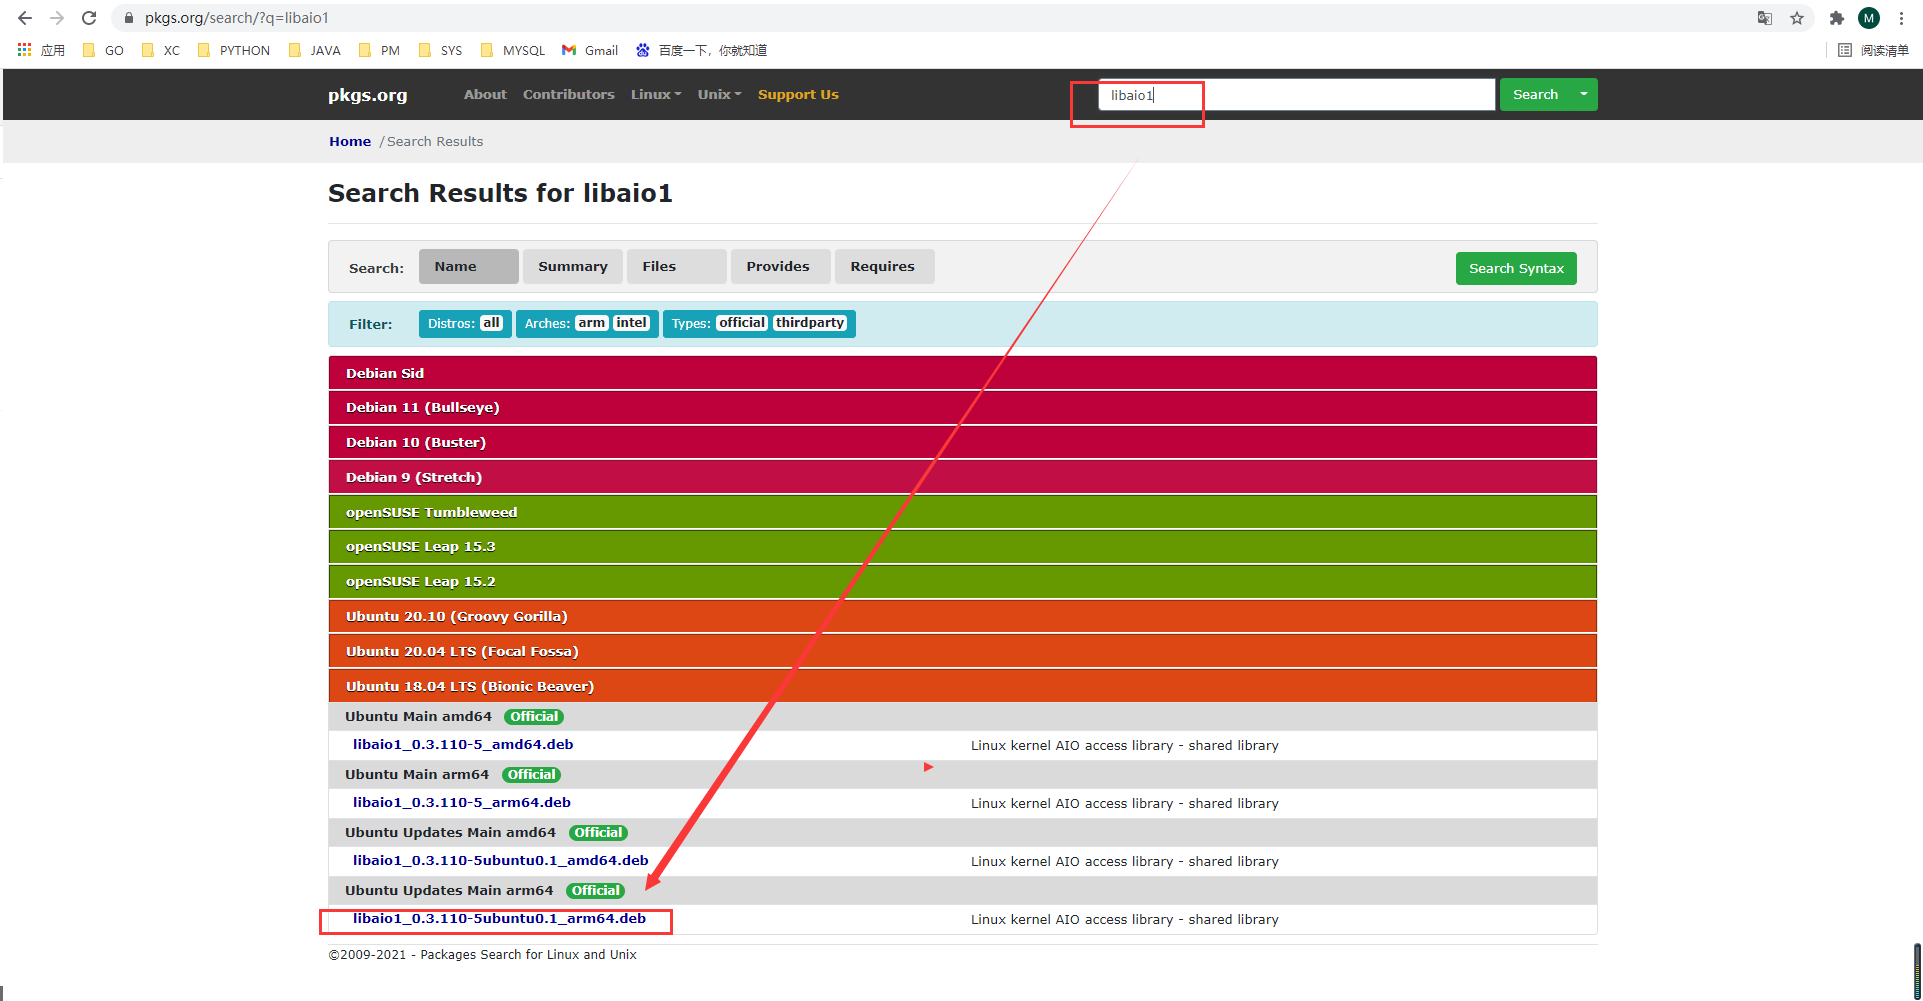This screenshot has height=1001, width=1923.
Task: Open the PYTHON bookmark folder
Action: tap(234, 50)
